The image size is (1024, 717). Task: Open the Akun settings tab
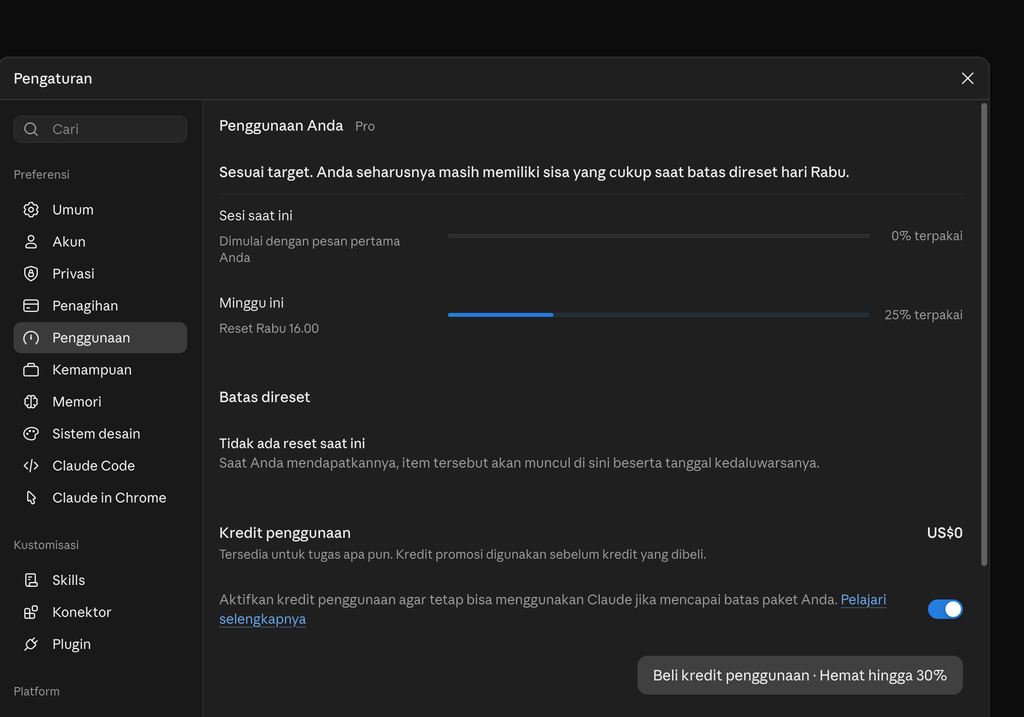pos(100,242)
